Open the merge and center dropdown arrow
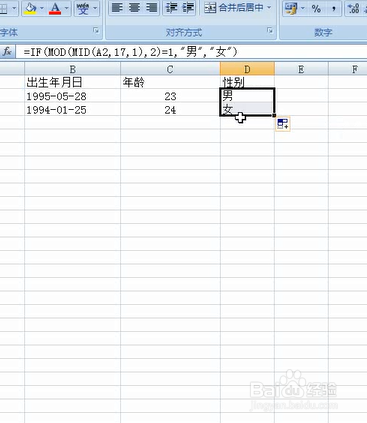Image resolution: width=367 pixels, height=423 pixels. (x=269, y=8)
